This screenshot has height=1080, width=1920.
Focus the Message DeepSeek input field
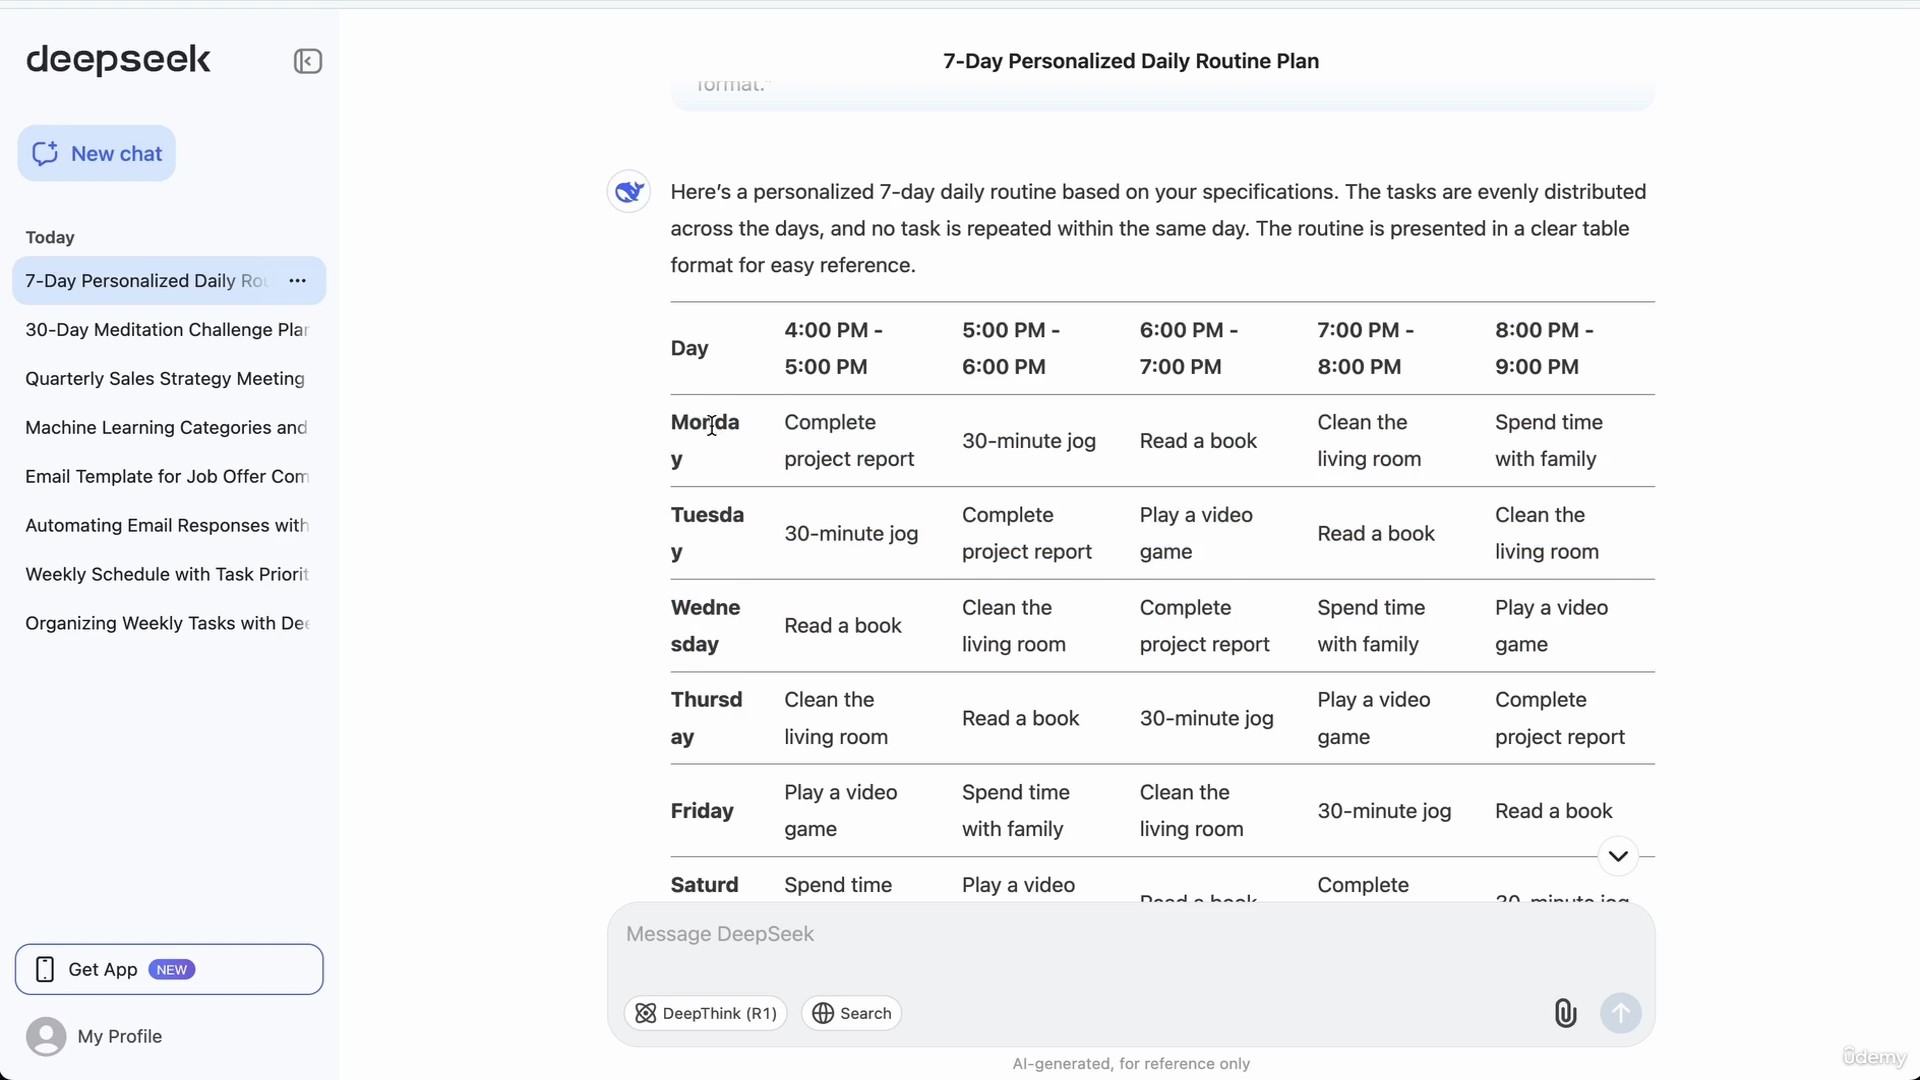[1130, 935]
